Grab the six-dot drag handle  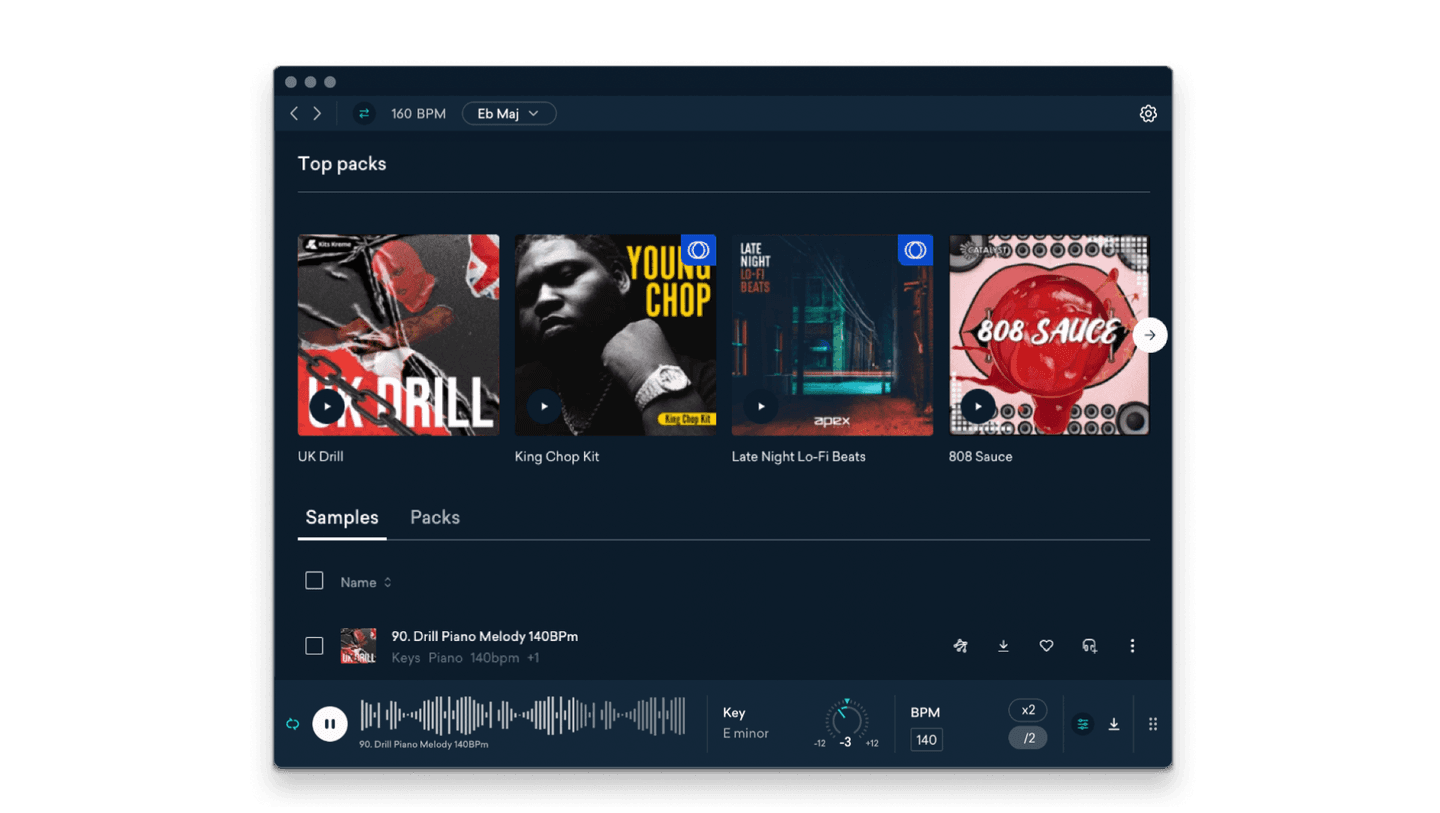coord(1153,724)
